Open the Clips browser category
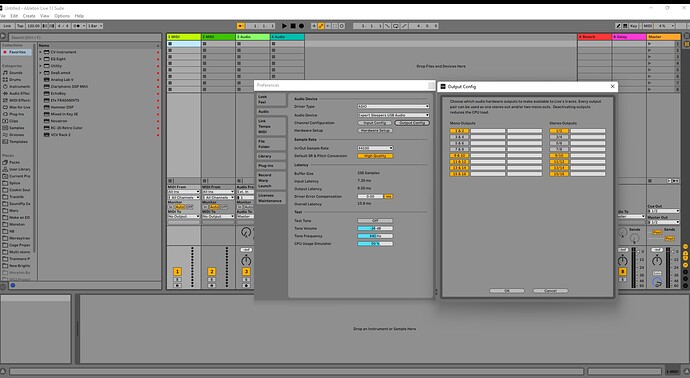Viewport: 690px width, 378px height. [x=14, y=121]
